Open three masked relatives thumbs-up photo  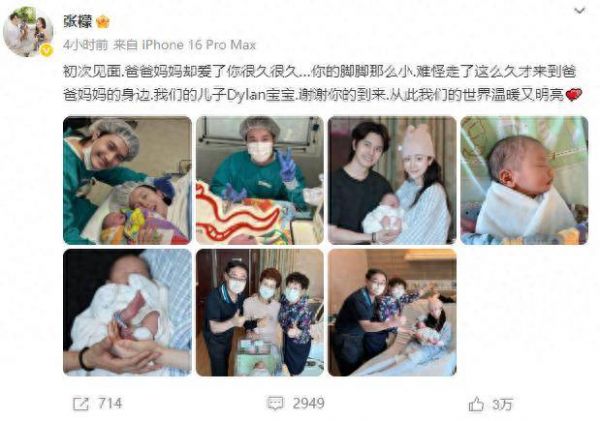pyautogui.click(x=260, y=312)
